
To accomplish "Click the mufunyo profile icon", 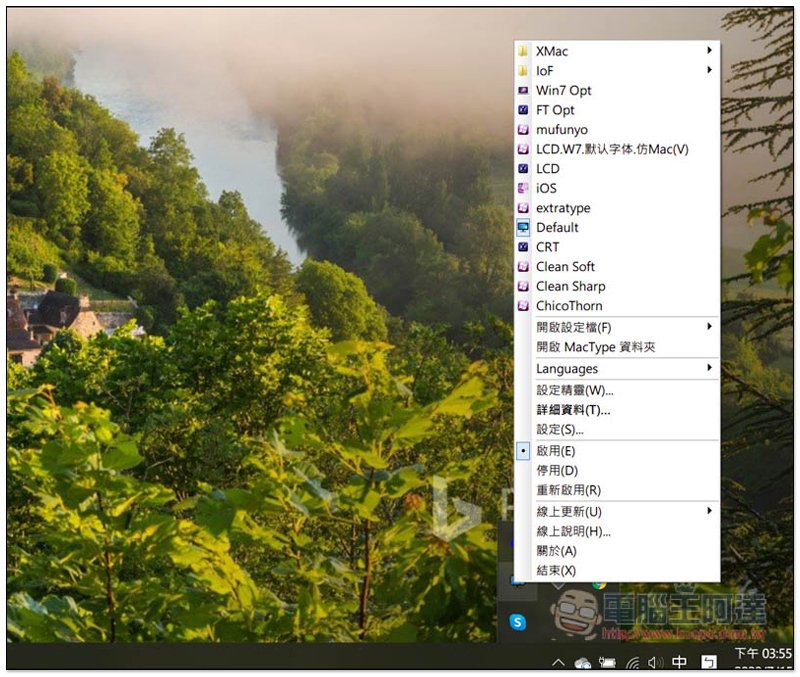I will 523,130.
